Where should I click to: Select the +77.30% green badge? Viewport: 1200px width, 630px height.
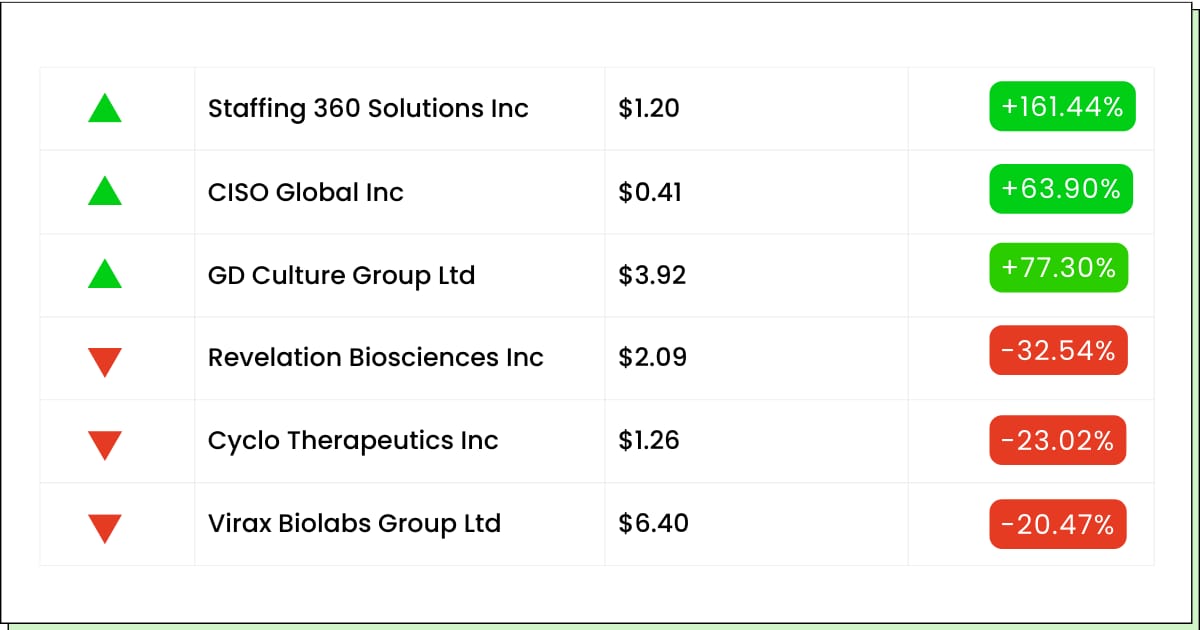pos(1058,267)
